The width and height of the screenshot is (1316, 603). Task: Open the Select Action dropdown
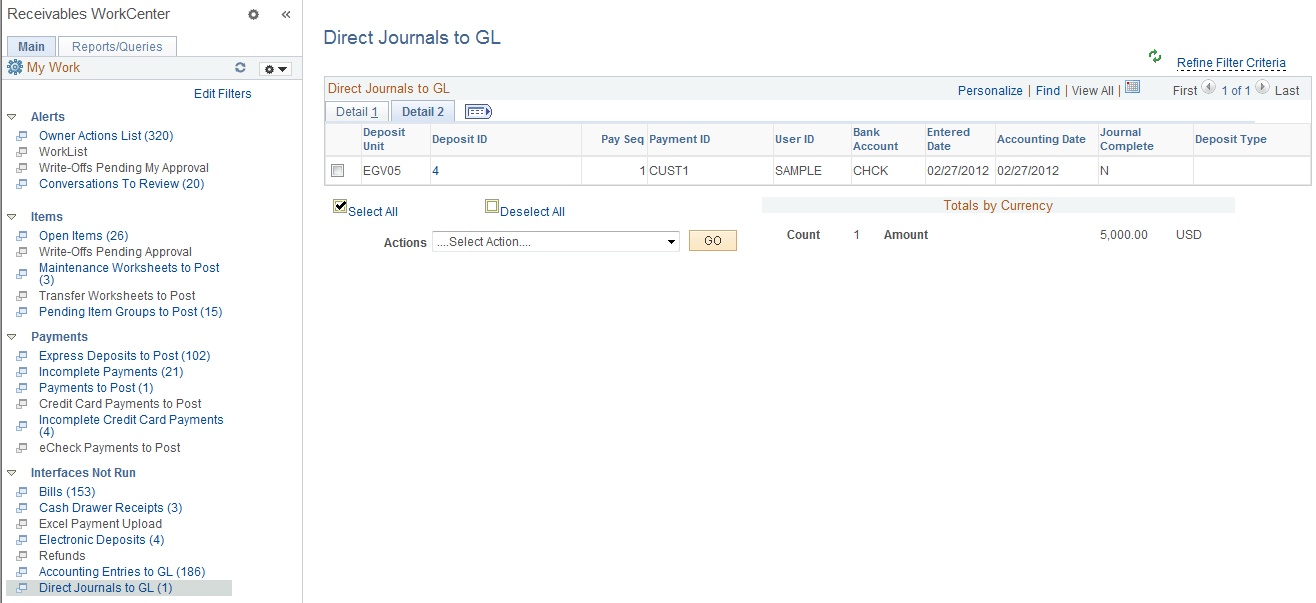point(555,241)
